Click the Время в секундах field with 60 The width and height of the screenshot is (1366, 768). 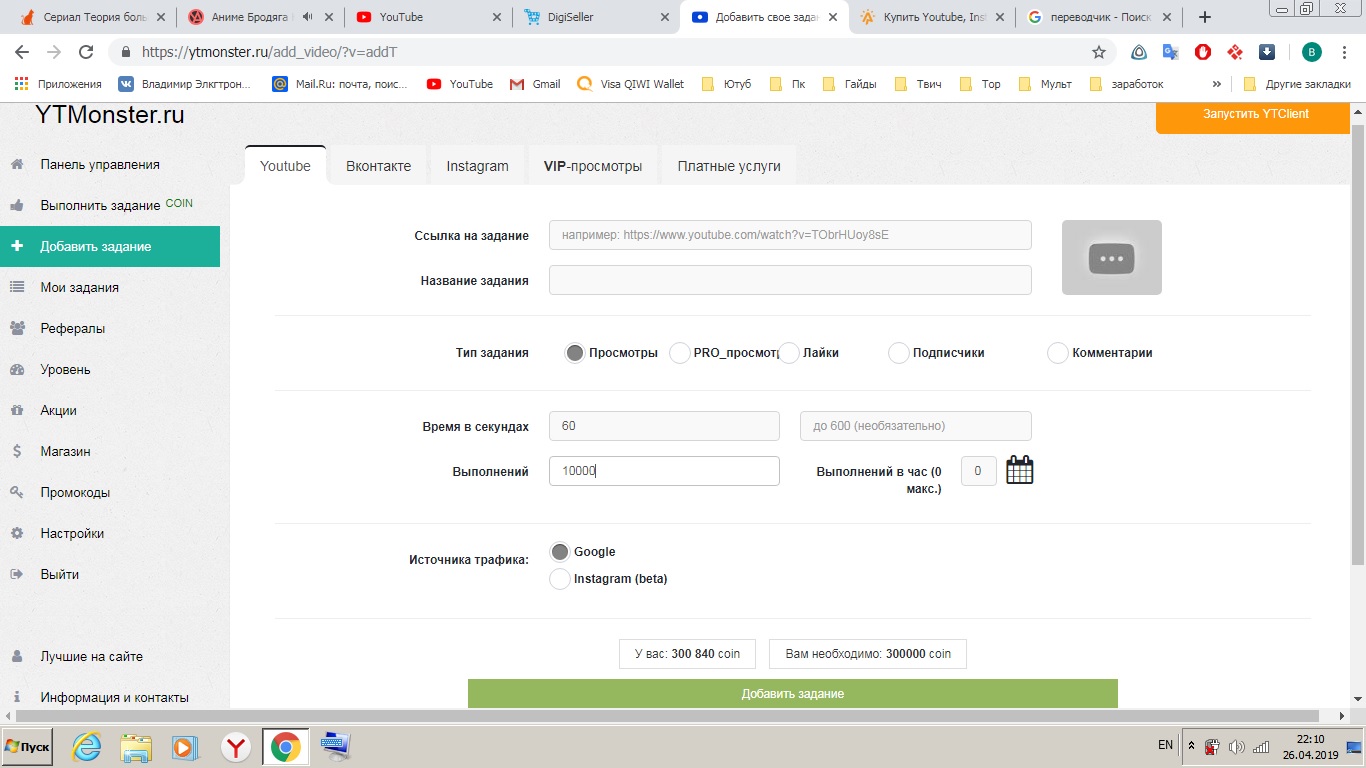pos(664,426)
